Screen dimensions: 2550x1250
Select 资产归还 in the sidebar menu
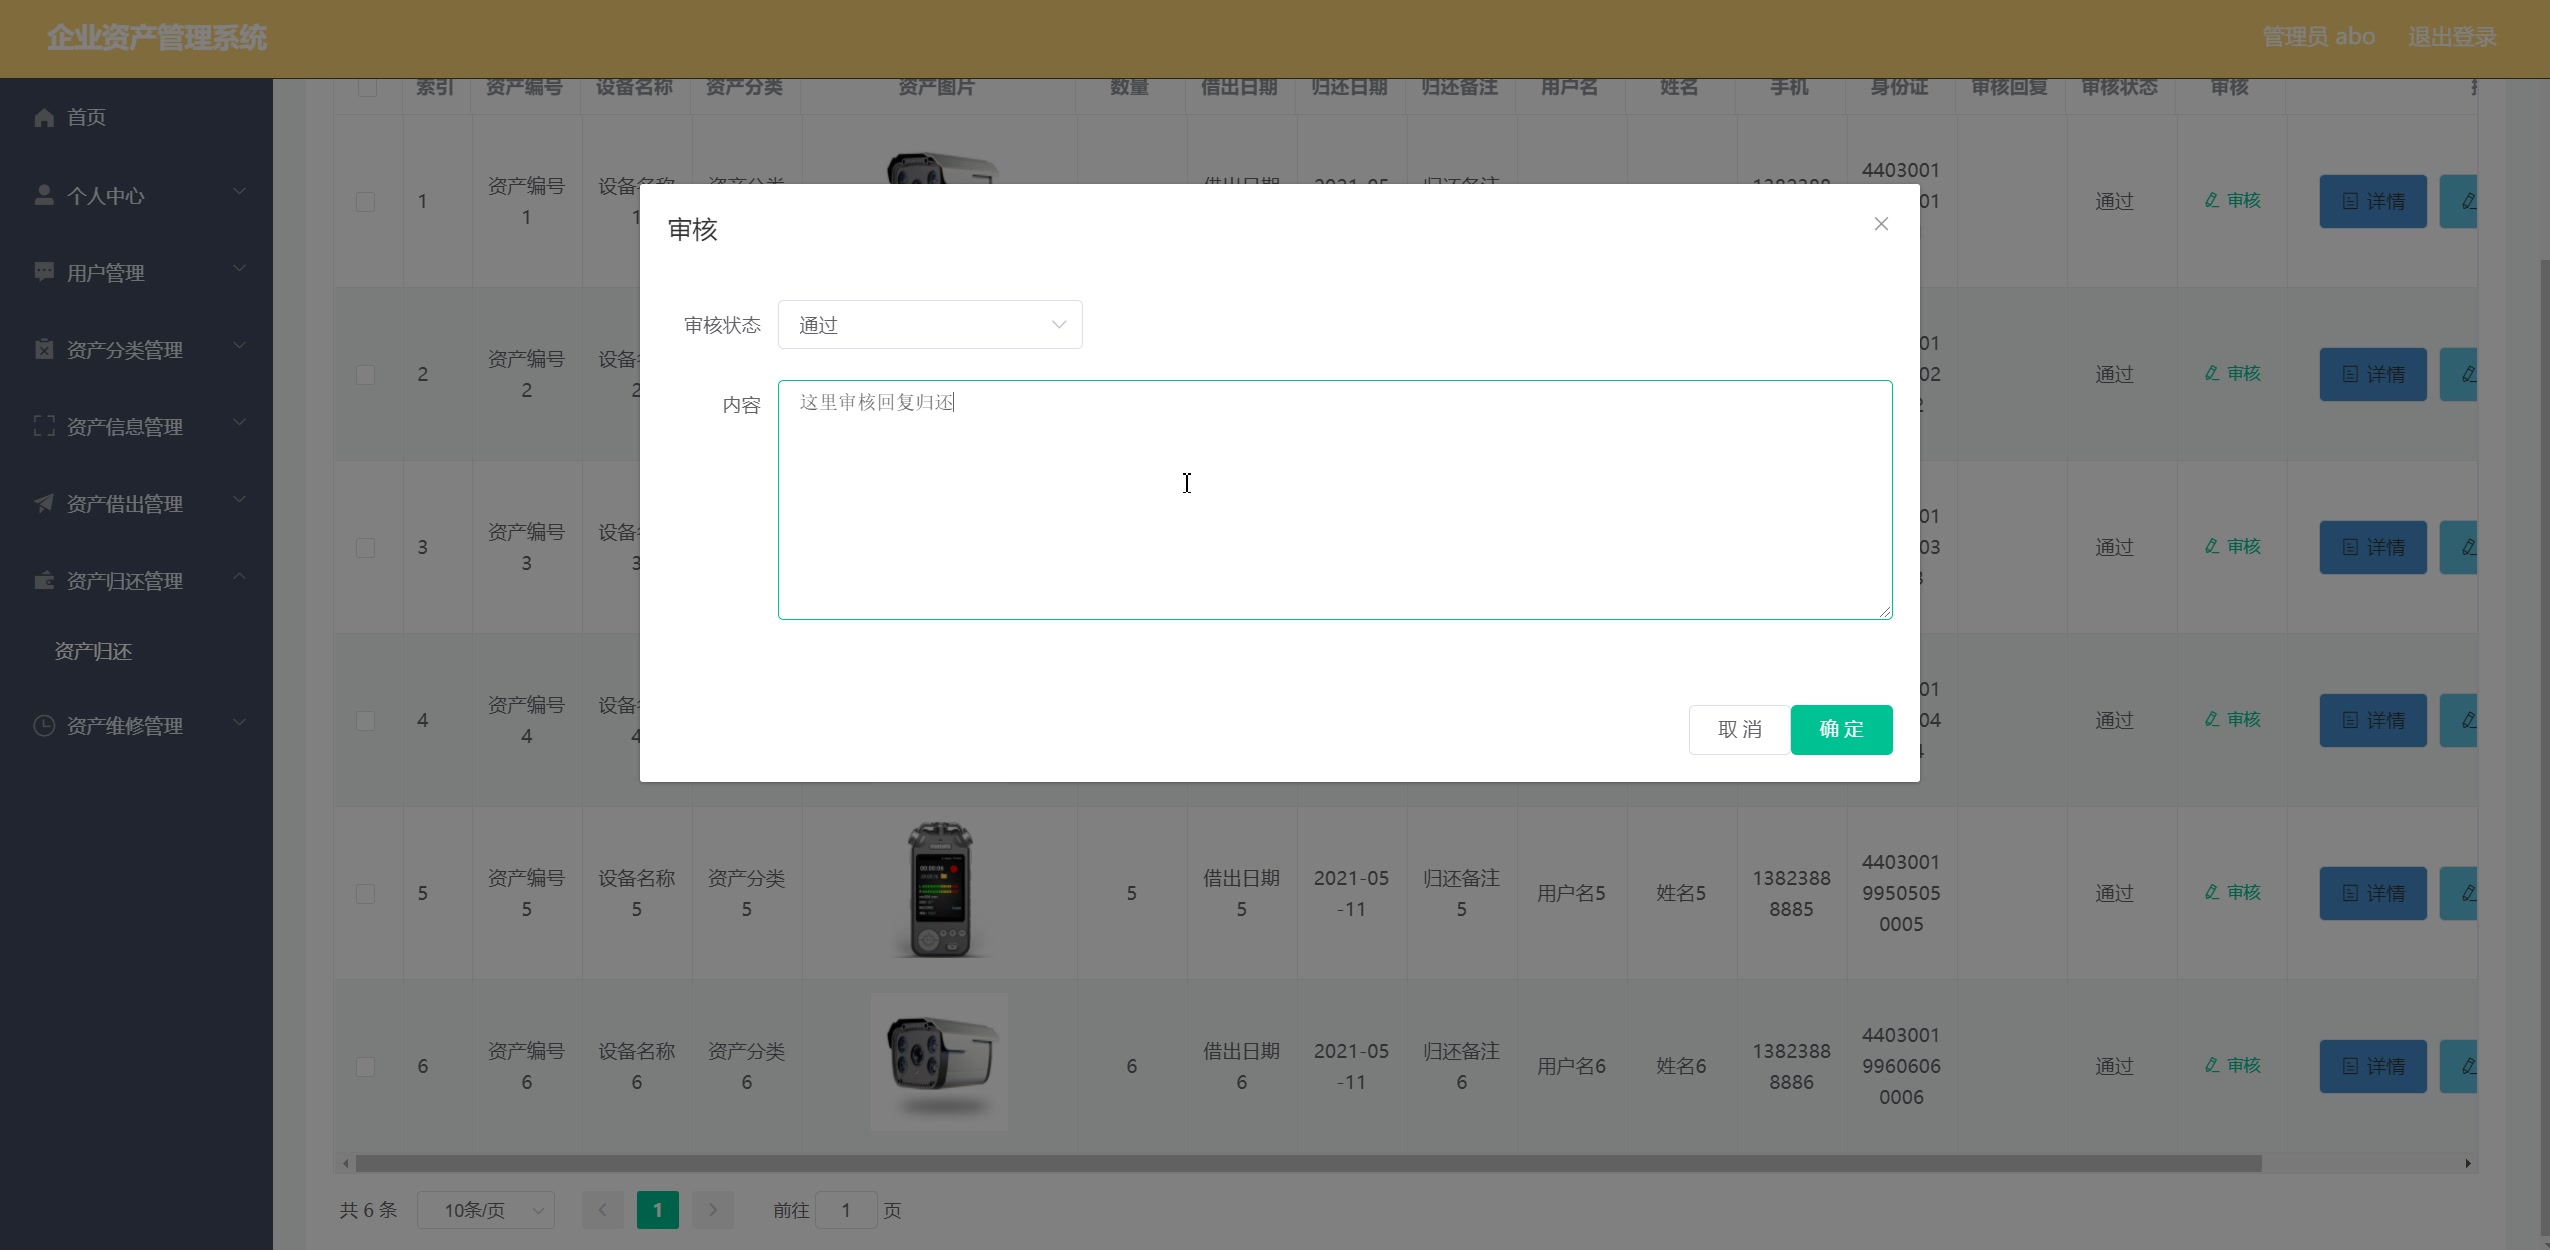click(93, 651)
